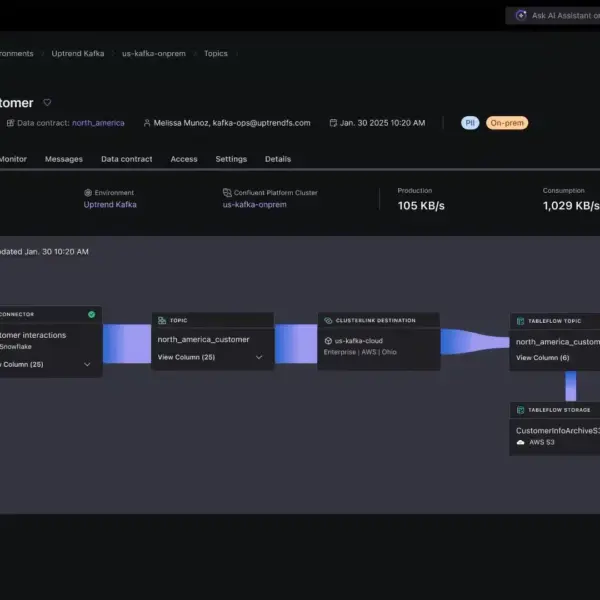Viewport: 600px width, 600px height.
Task: Click the Snowflake connector label
Action: pos(16,347)
